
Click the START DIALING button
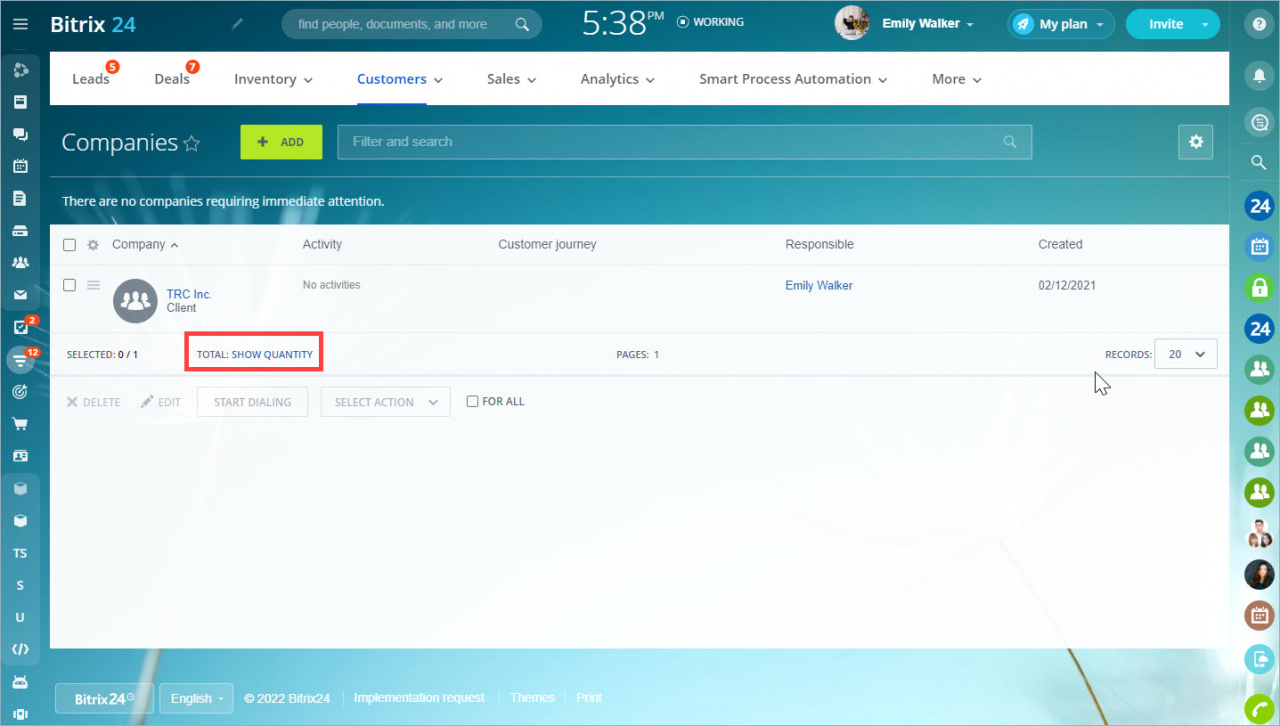coord(253,402)
